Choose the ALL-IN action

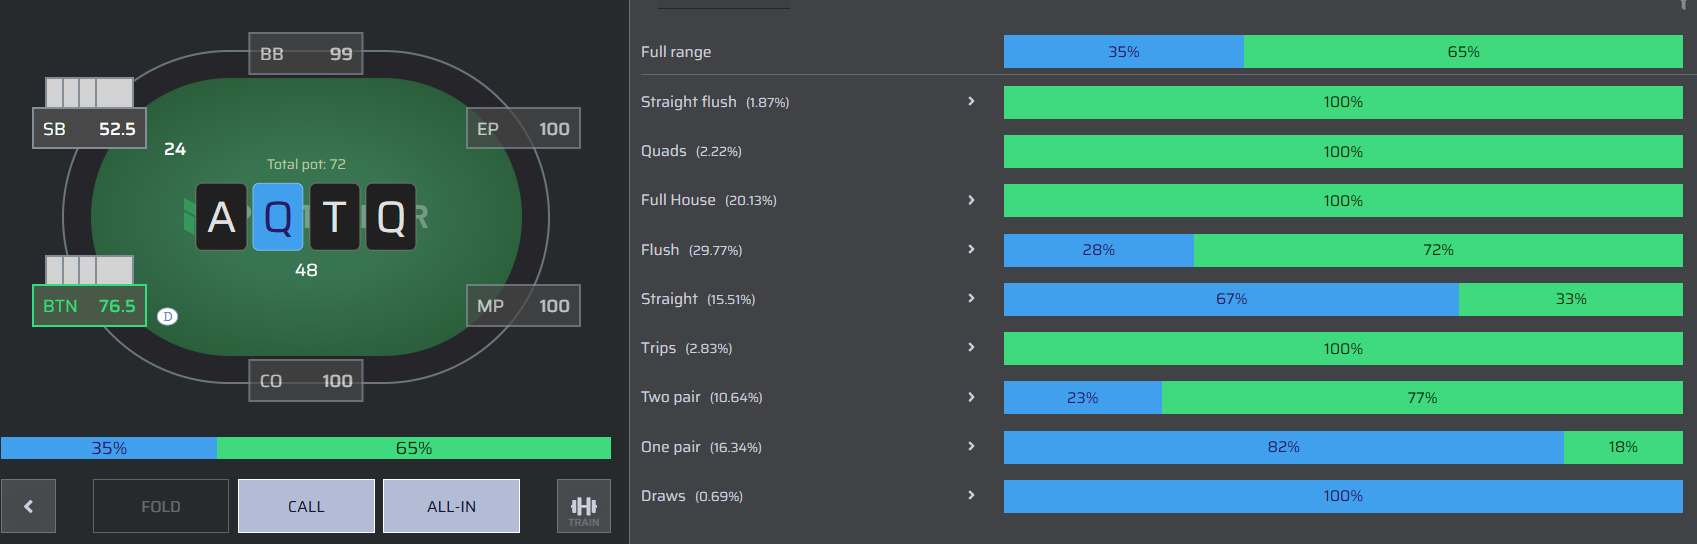point(451,506)
